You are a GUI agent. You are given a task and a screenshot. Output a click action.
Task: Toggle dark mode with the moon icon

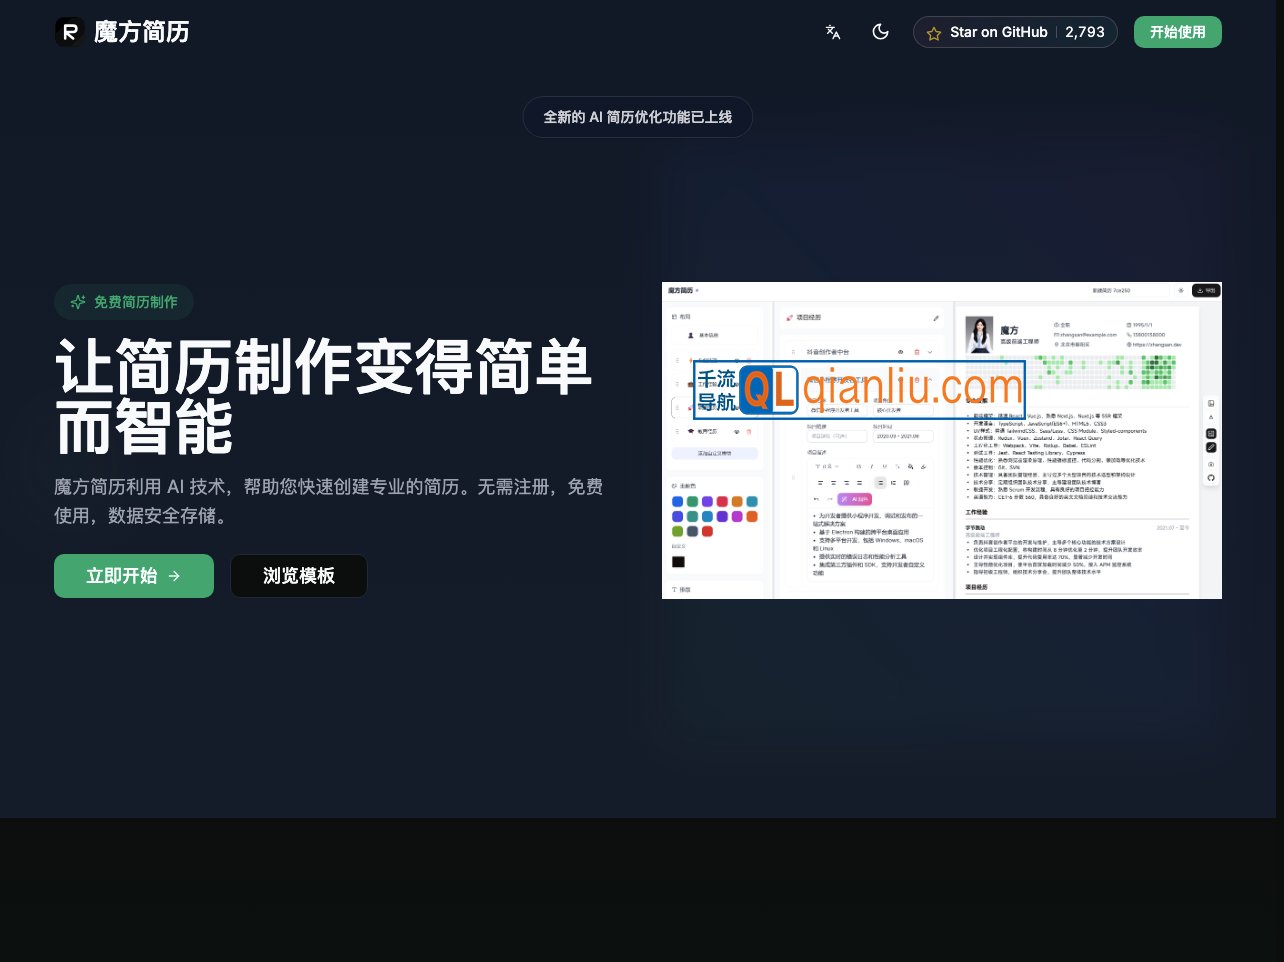pos(881,32)
